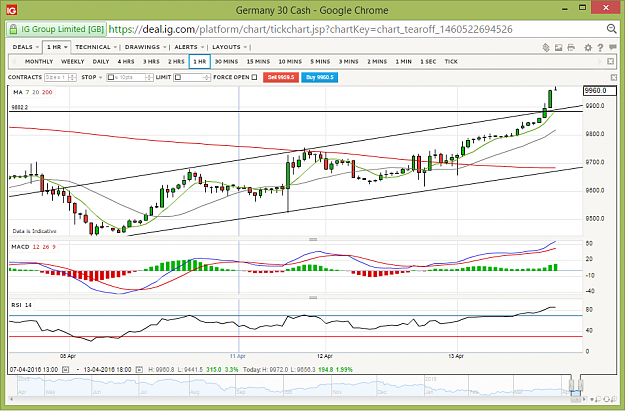This screenshot has height=413, width=625.
Task: Click the help question mark icon
Action: pos(600,47)
